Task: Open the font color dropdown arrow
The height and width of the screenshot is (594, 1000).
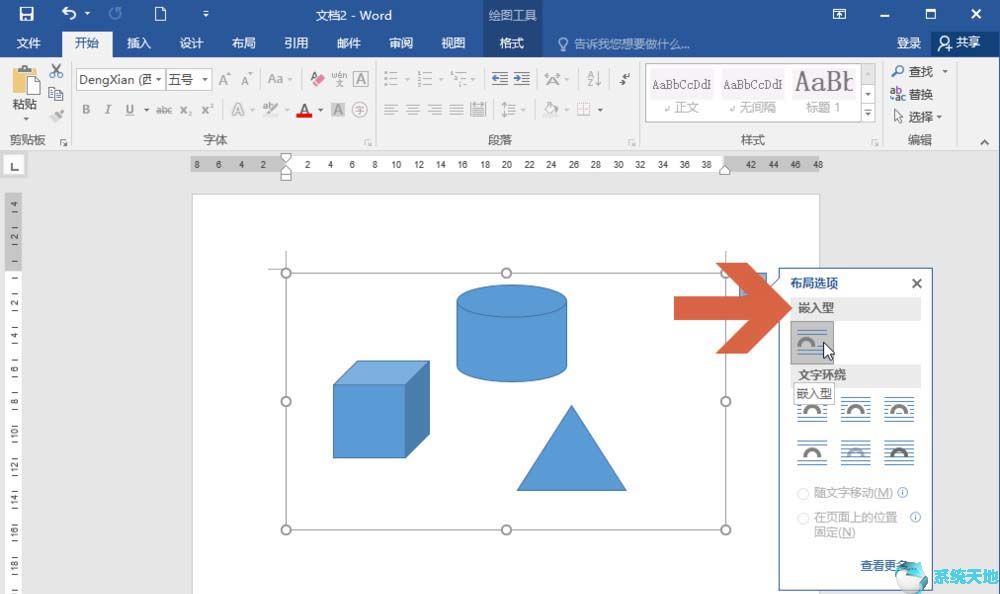Action: click(320, 110)
